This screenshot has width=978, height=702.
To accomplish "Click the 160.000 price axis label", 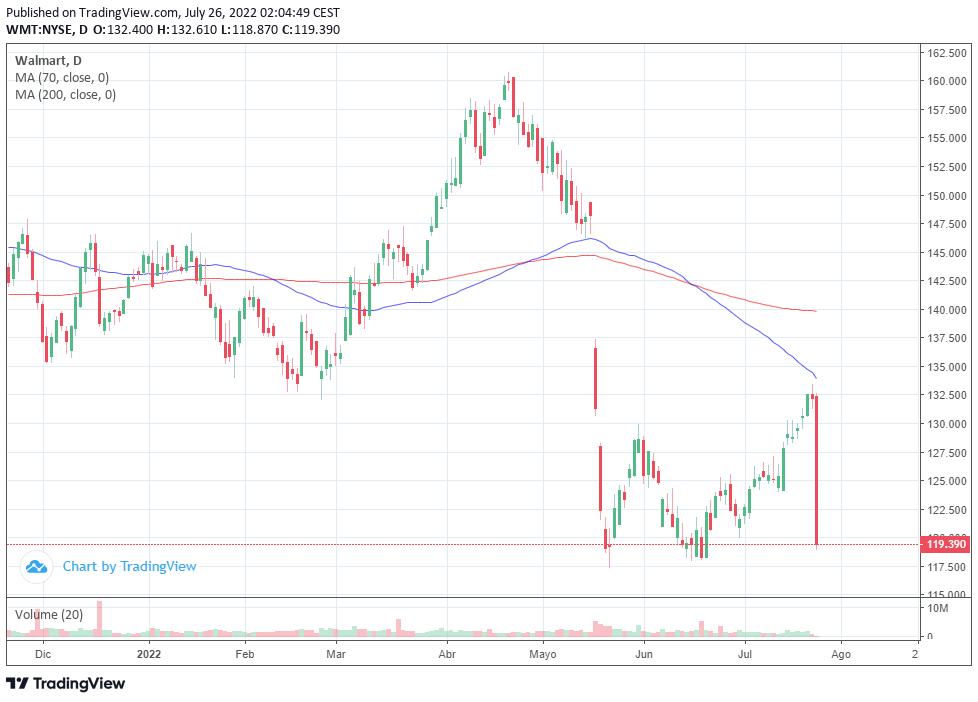I will (x=947, y=81).
